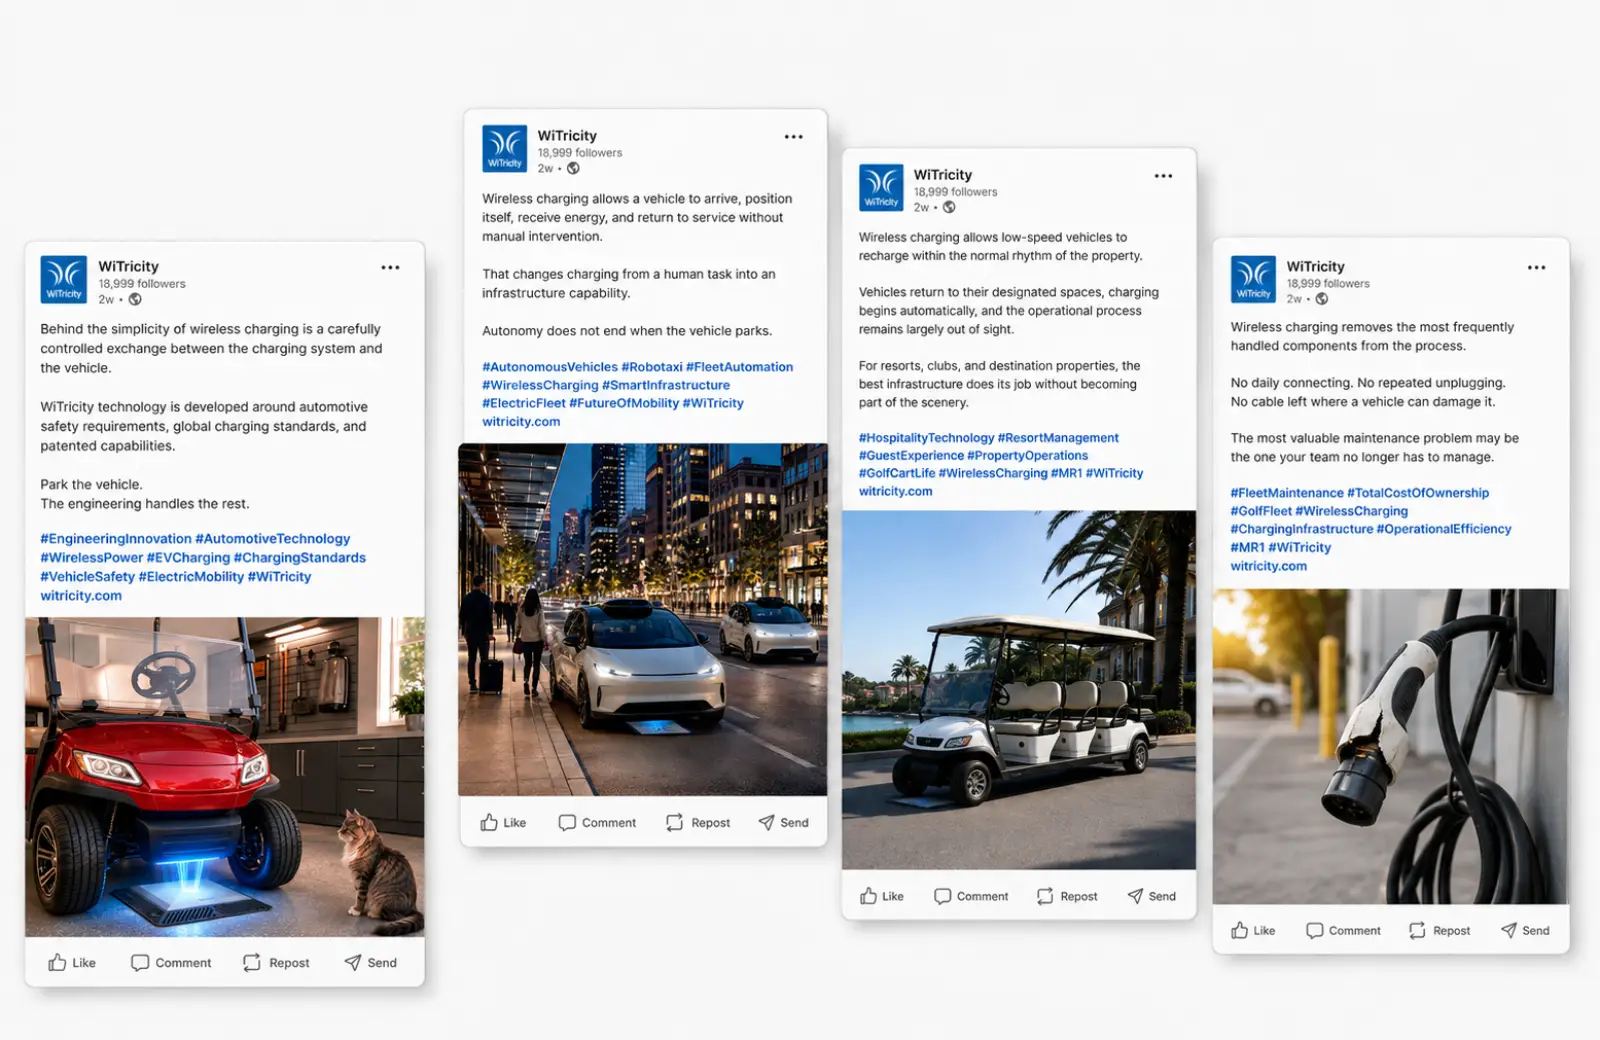The width and height of the screenshot is (1600, 1040).
Task: Click the #HospitalityTechnology hashtag
Action: [x=926, y=437]
